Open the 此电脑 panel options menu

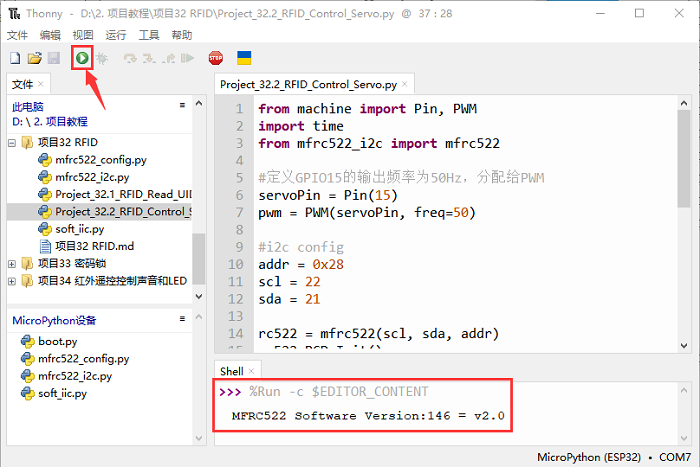(182, 105)
